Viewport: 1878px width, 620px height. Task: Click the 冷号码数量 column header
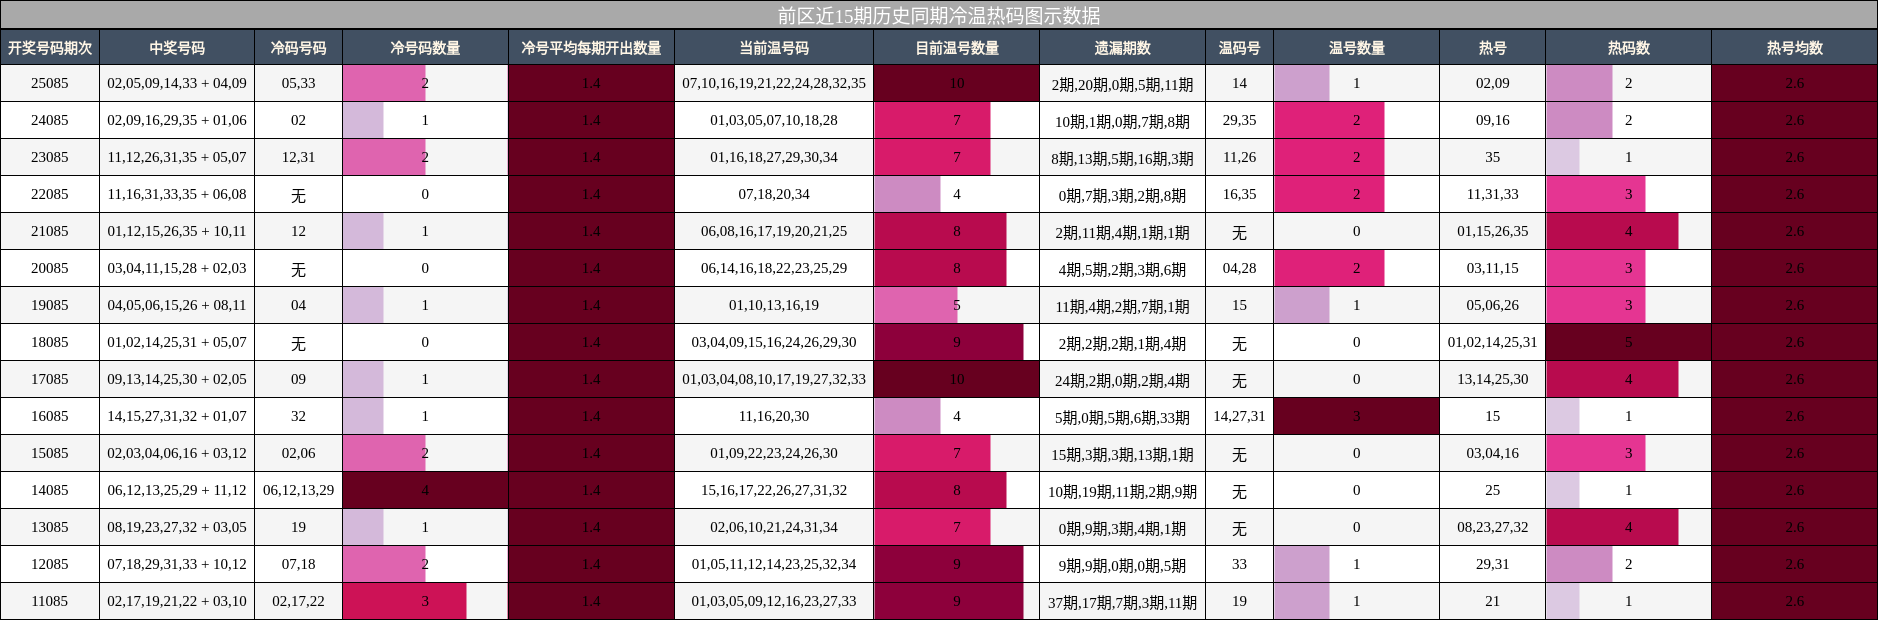(x=425, y=48)
